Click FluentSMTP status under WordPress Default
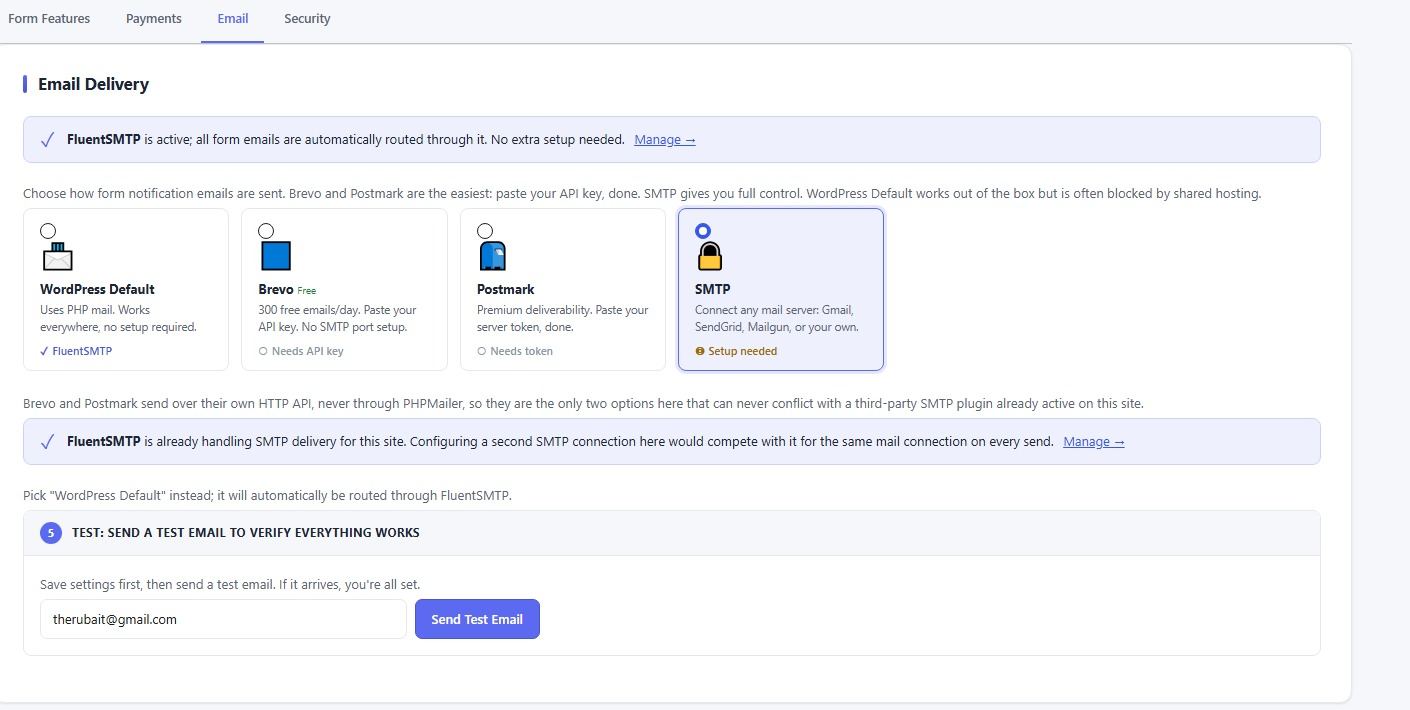 pyautogui.click(x=76, y=351)
